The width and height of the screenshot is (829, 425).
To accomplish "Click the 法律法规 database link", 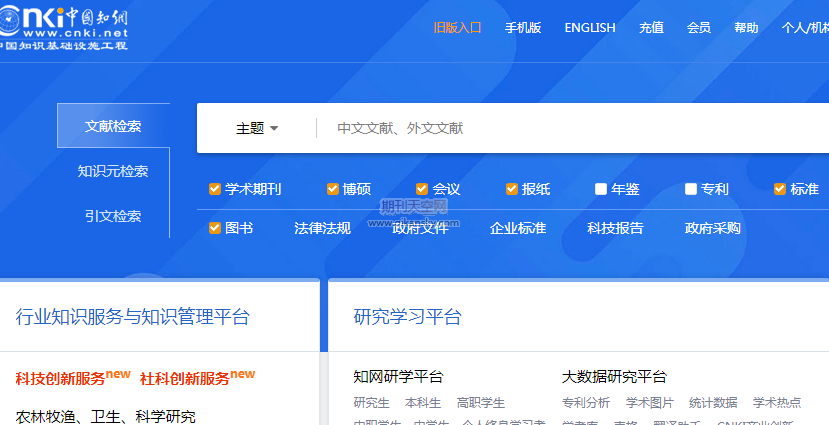I will 322,228.
